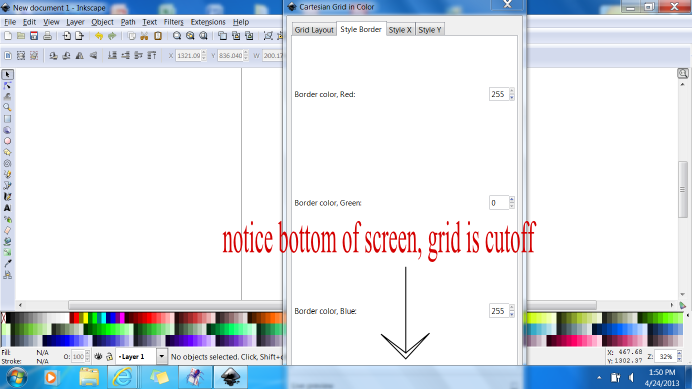692x389 pixels.
Task: Open the Layer 1 dropdown arrow
Action: (x=162, y=356)
